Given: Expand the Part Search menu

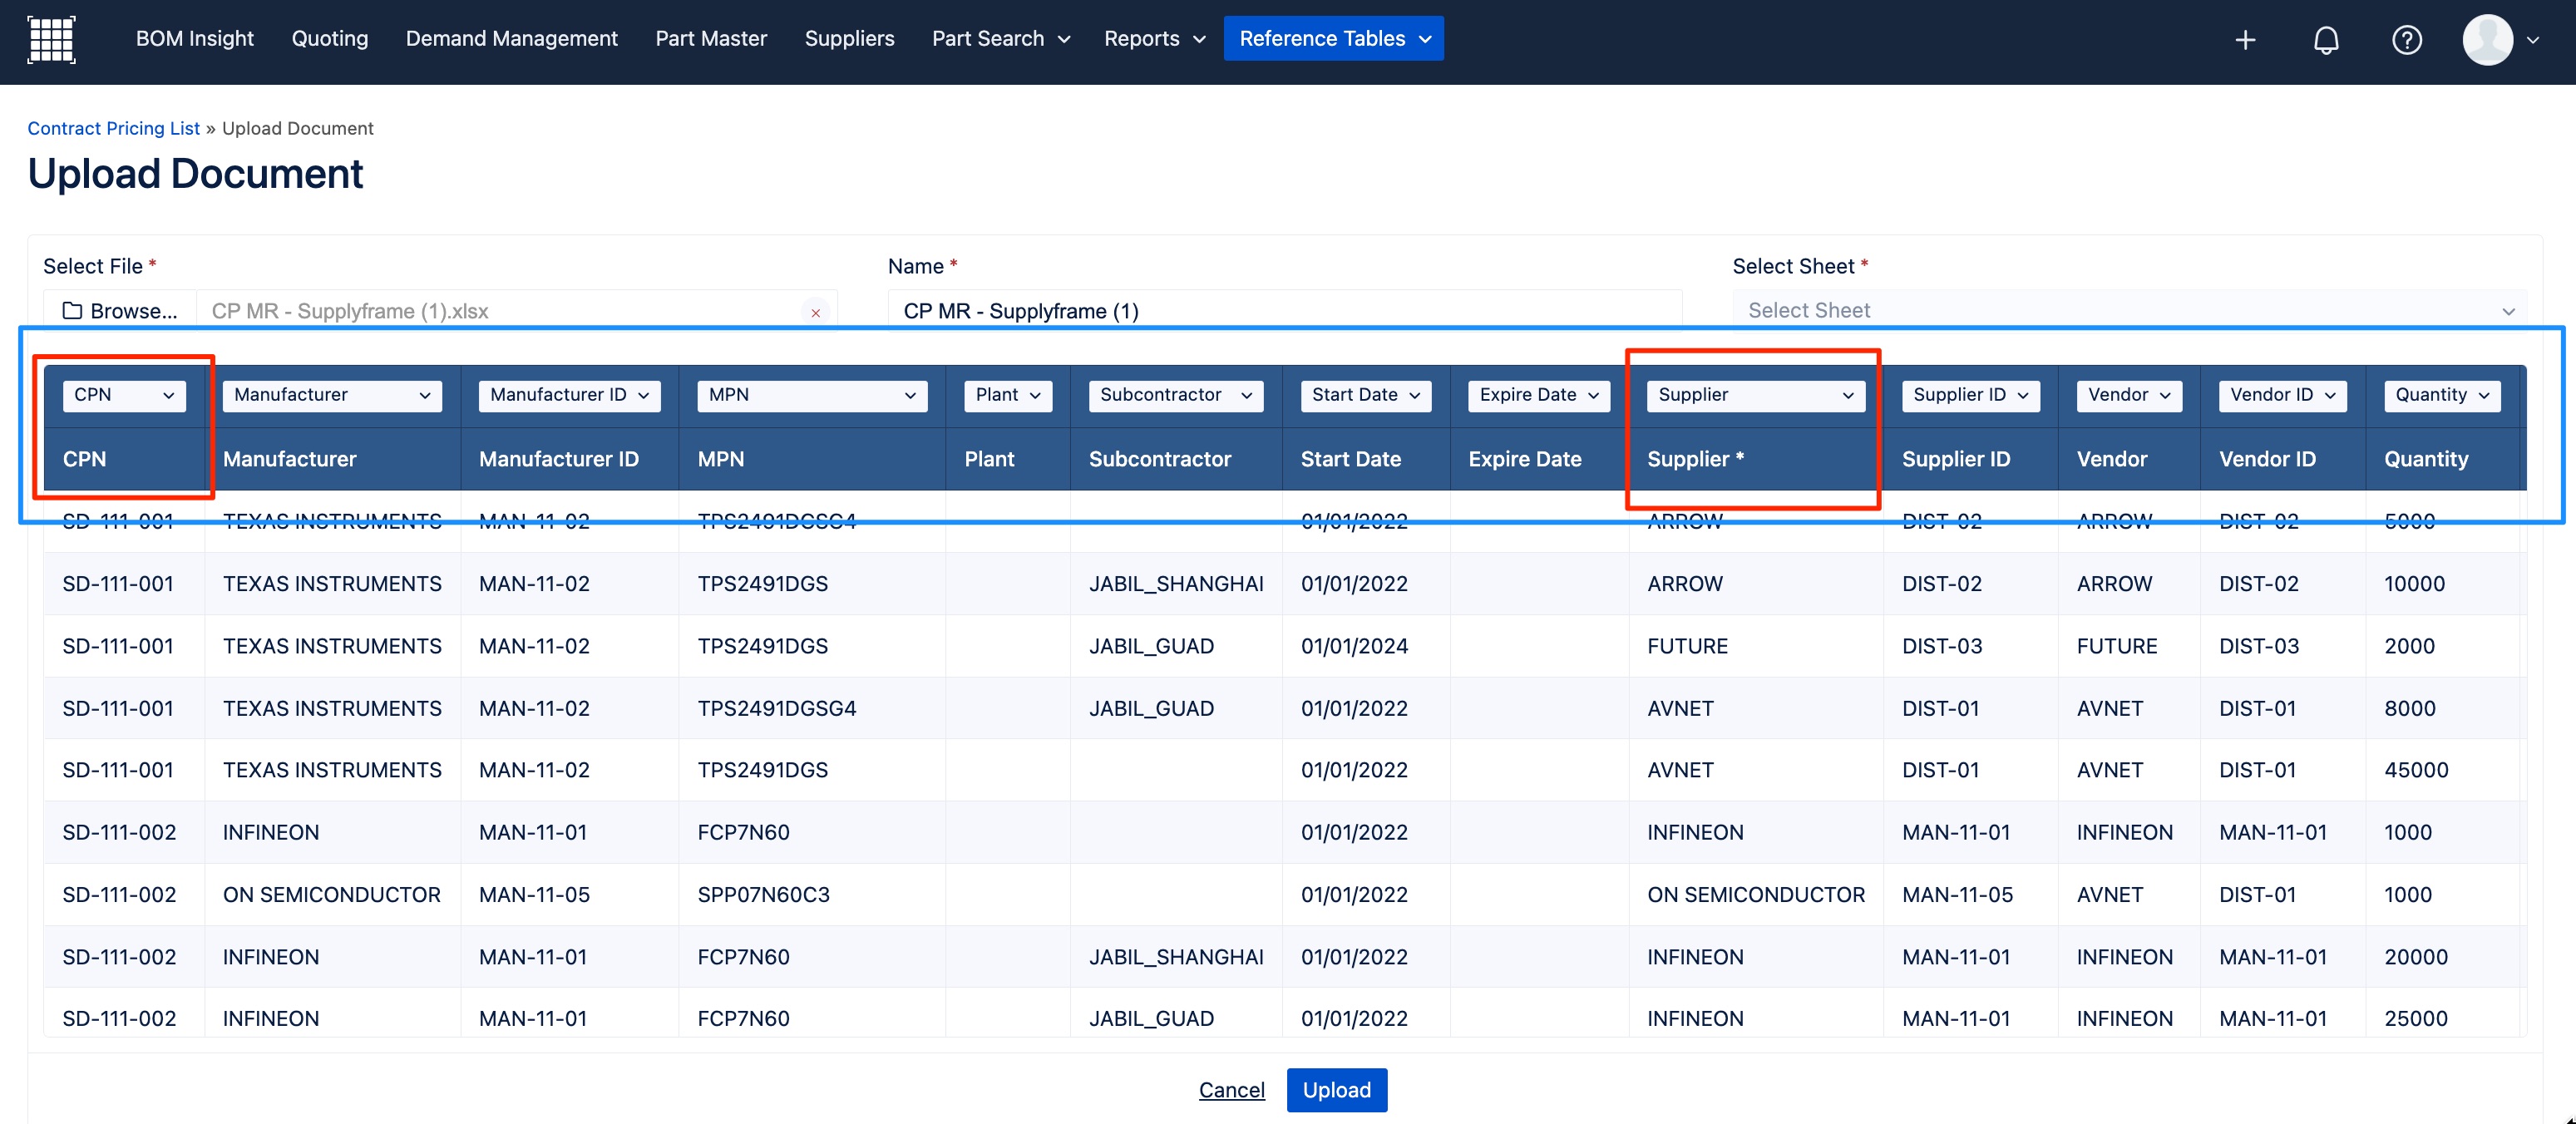Looking at the screenshot, I should (x=1000, y=38).
